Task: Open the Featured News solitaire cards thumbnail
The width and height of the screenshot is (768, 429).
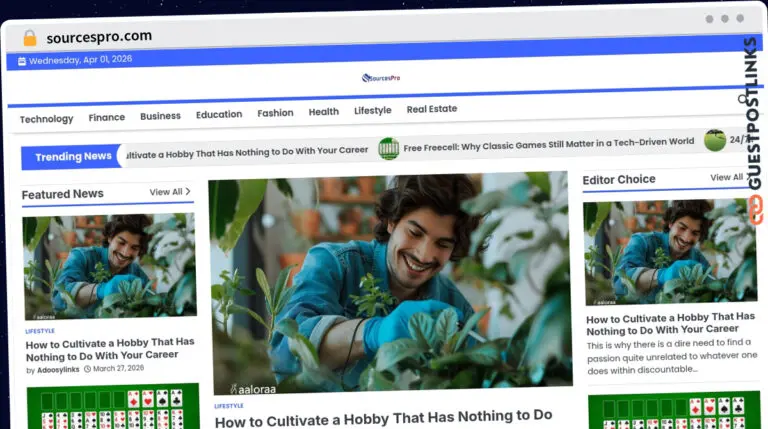Action: click(x=113, y=406)
